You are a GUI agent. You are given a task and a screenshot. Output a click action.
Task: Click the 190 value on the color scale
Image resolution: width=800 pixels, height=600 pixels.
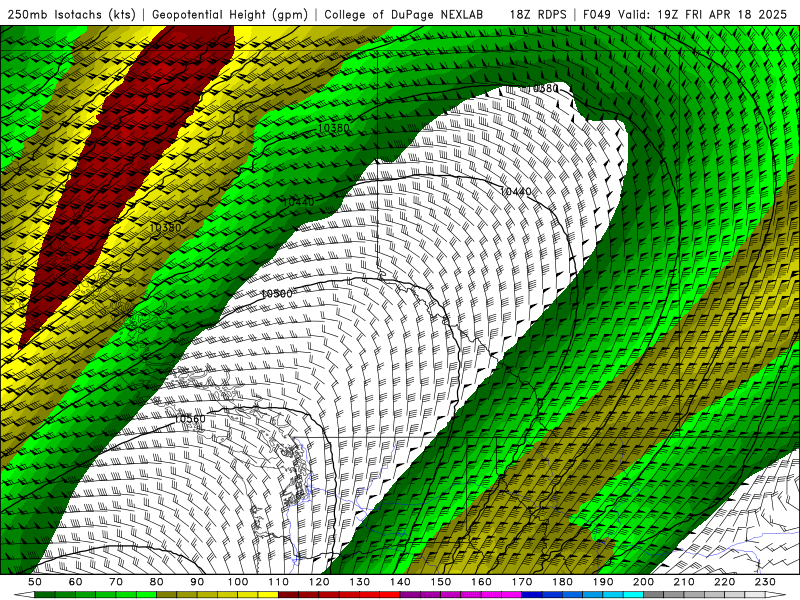tap(603, 582)
